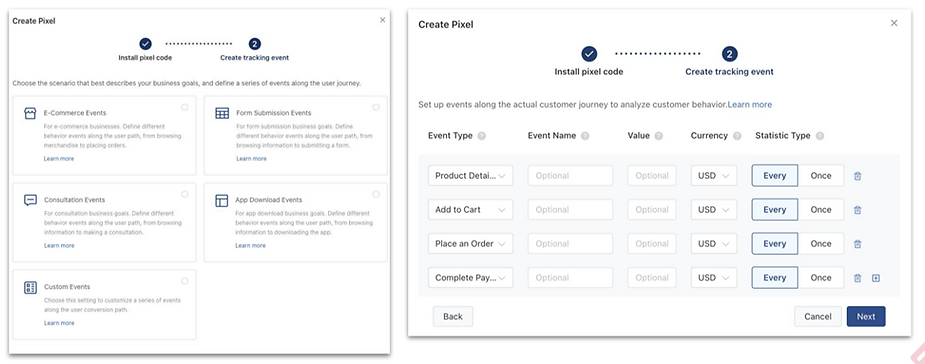Viewport: 925px width, 364px height.
Task: Click the Cancel button
Action: point(818,317)
